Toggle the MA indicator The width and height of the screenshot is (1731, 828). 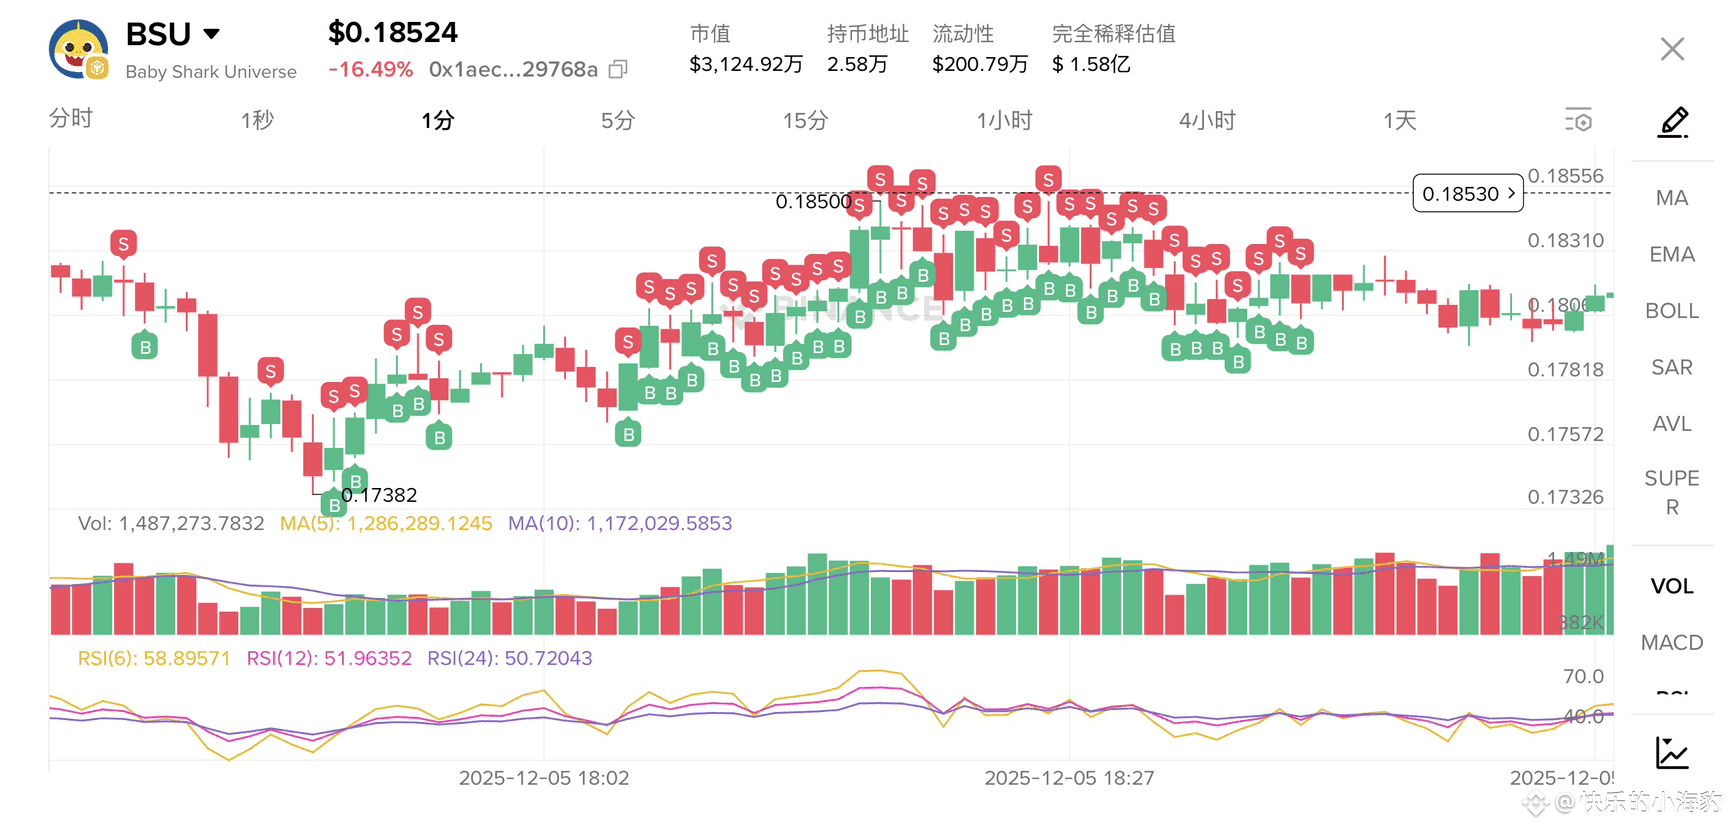(x=1671, y=198)
